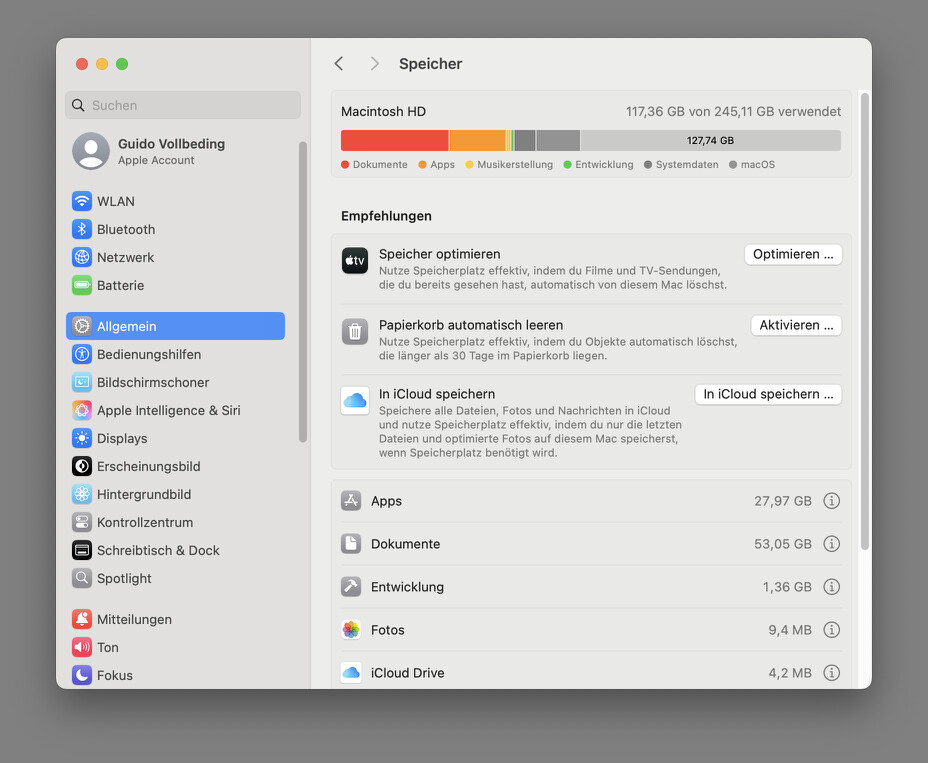This screenshot has height=763, width=928.
Task: Click the Empfehlungen heading
Action: [386, 216]
